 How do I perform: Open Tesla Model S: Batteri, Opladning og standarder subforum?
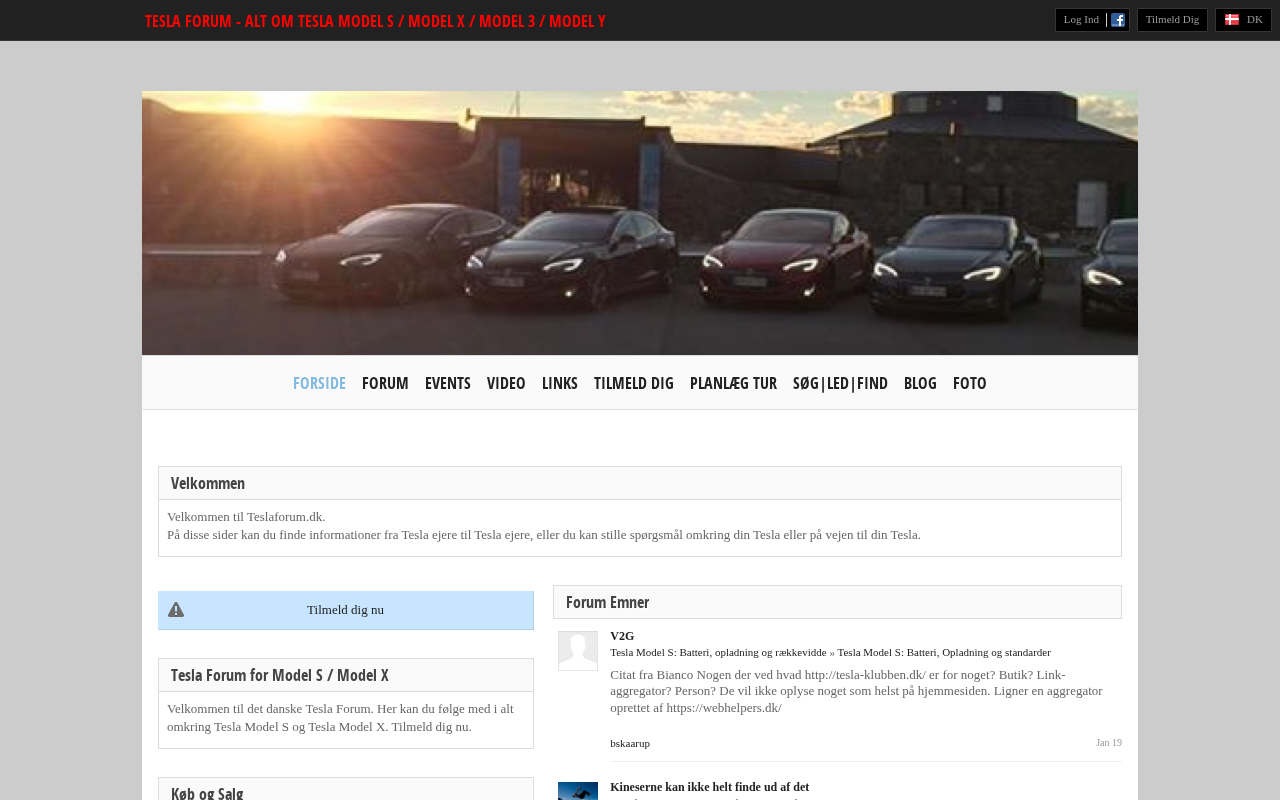pos(944,652)
